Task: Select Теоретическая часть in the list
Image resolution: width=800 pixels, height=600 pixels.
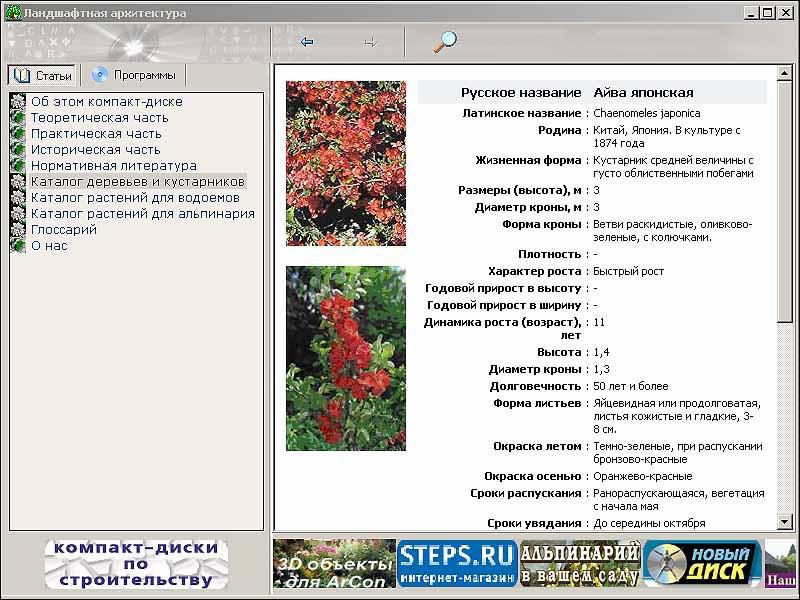Action: (99, 117)
